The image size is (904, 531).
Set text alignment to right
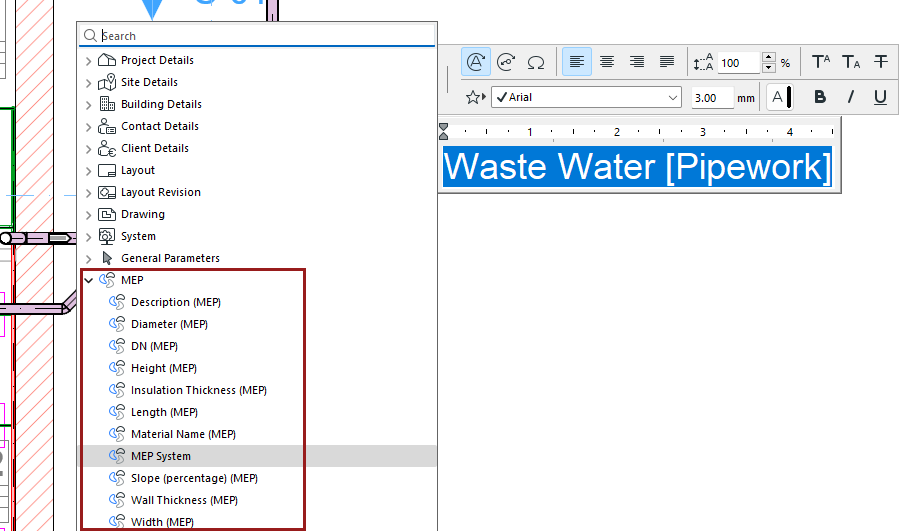636,62
